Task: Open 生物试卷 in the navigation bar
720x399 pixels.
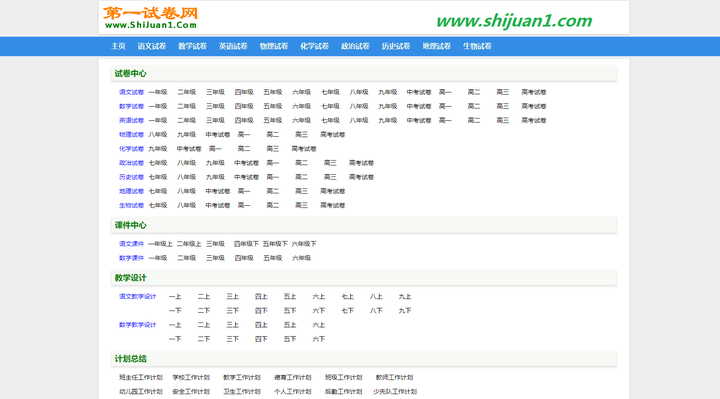Action: (x=477, y=46)
